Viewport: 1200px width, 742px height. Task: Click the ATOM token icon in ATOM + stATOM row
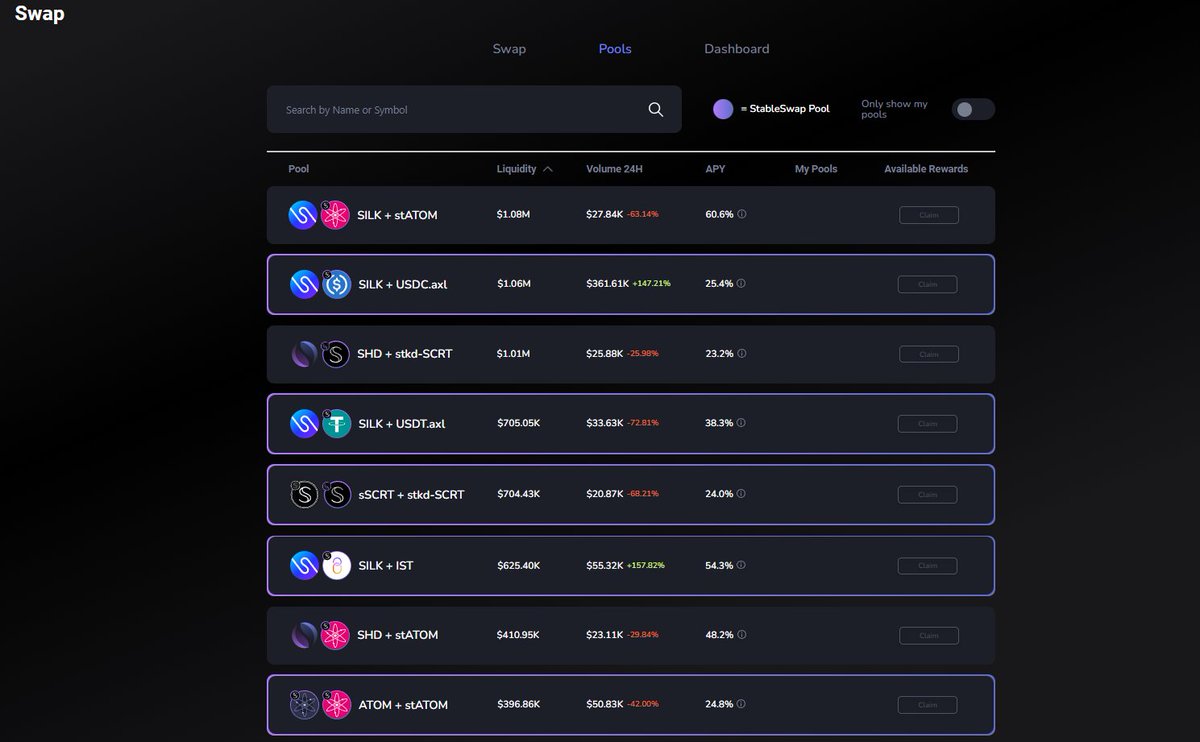[x=304, y=705]
